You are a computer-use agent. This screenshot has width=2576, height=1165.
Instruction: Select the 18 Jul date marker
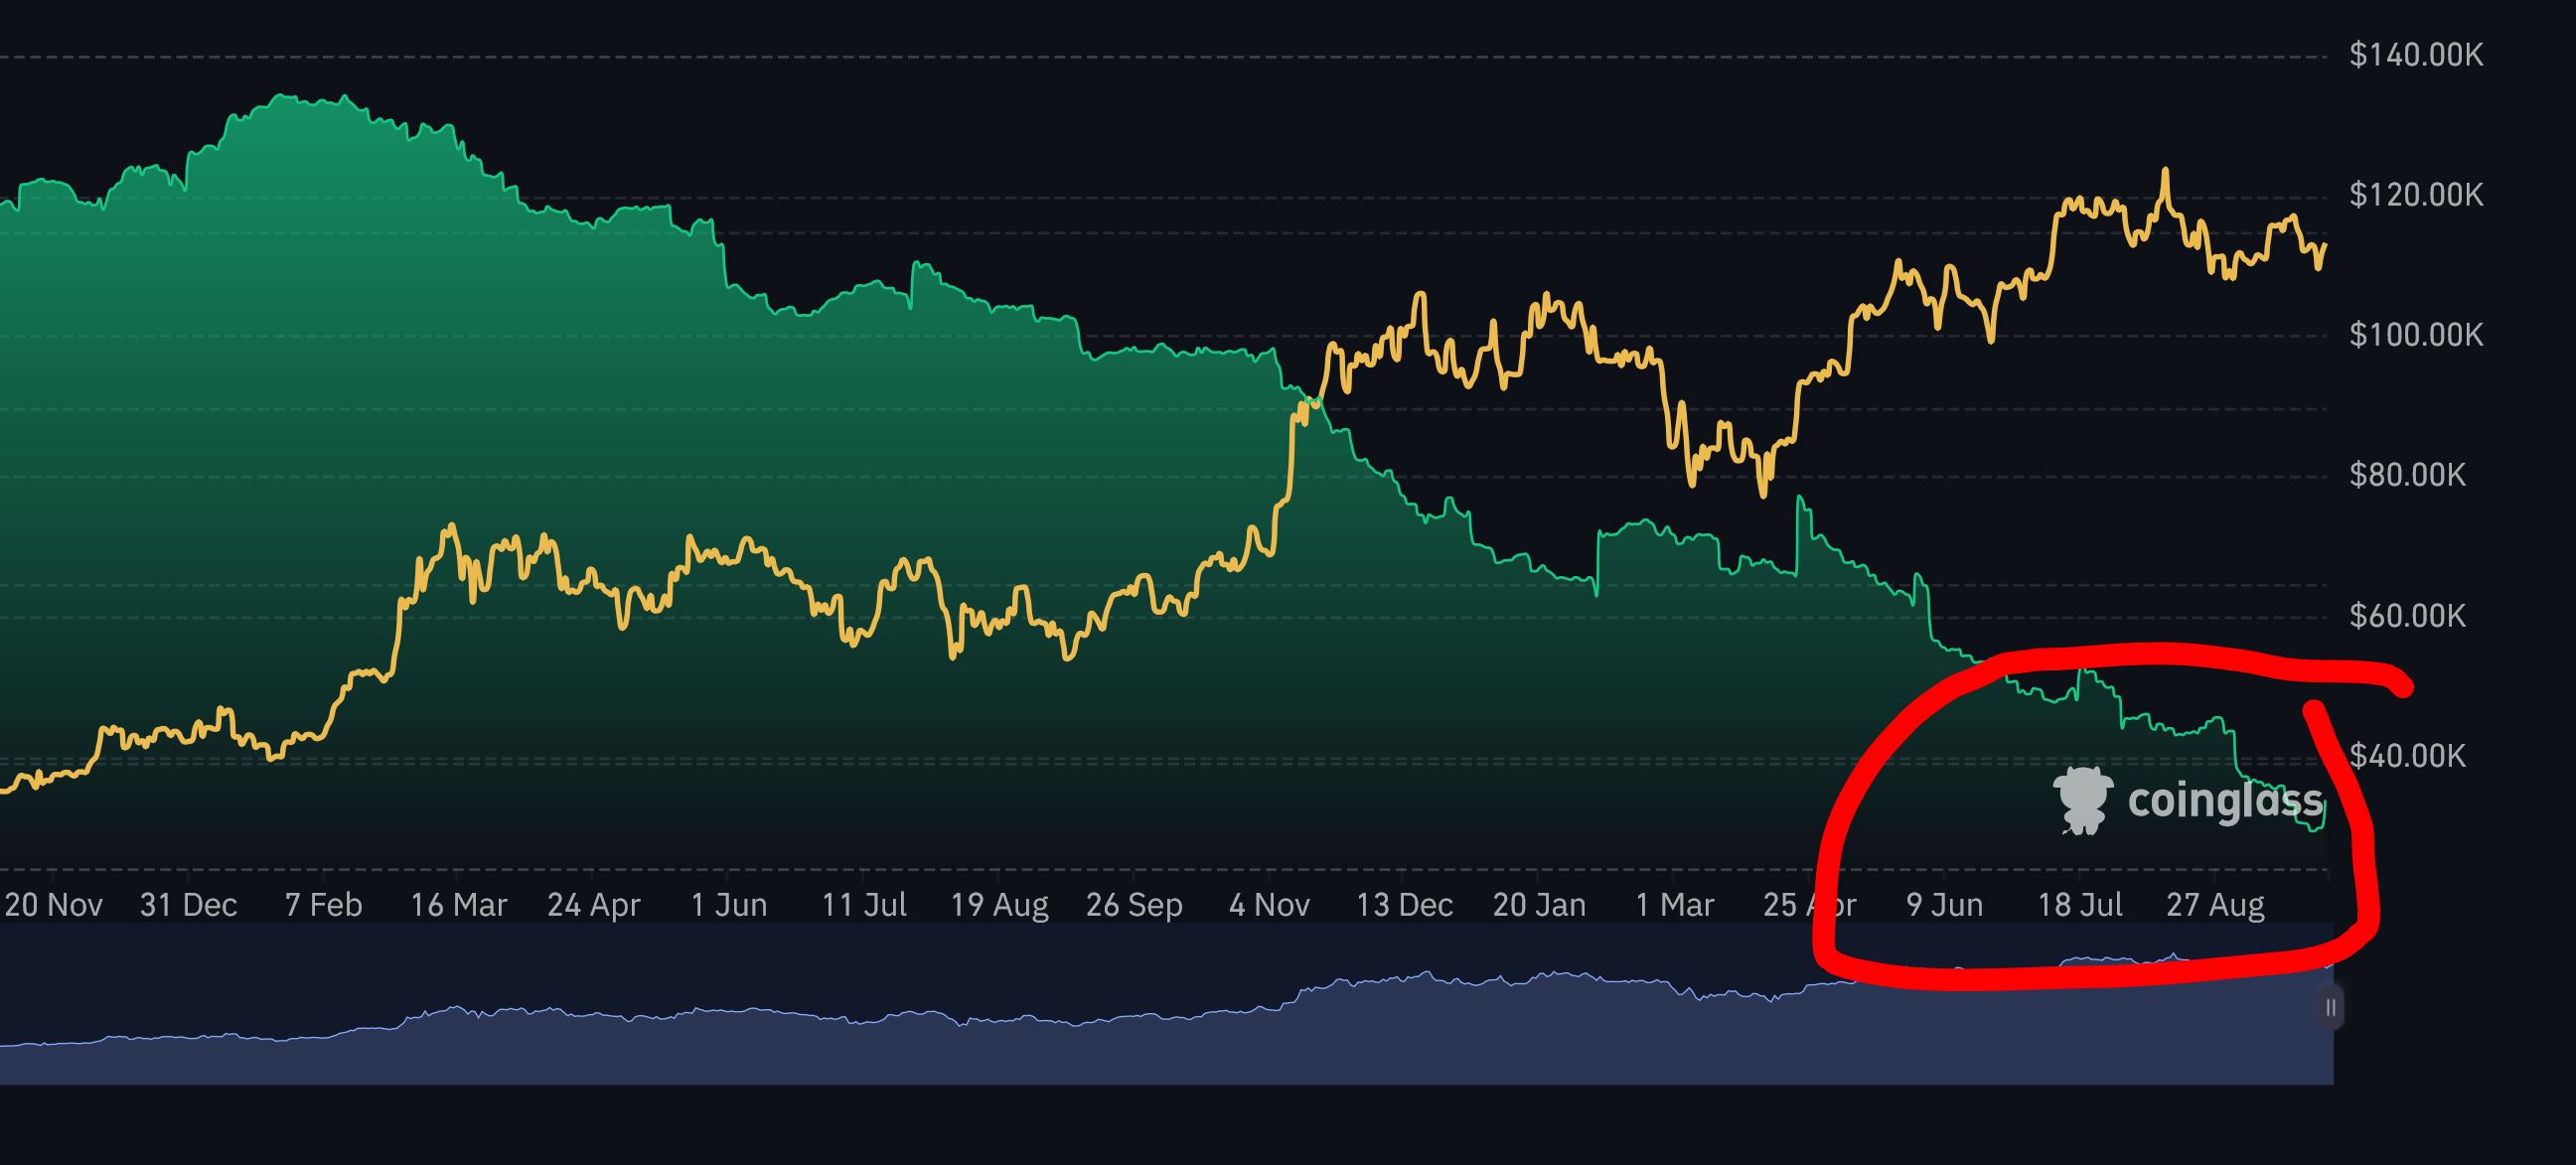click(x=2080, y=905)
